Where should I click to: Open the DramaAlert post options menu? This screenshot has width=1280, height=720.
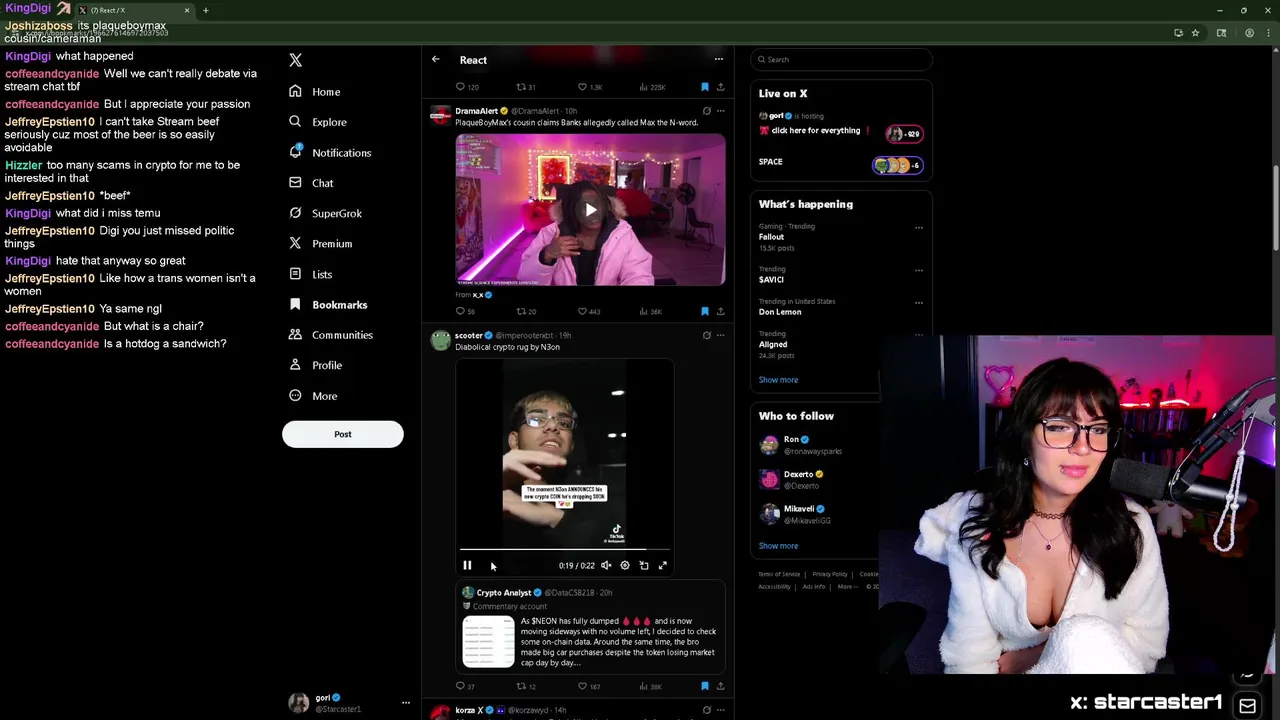tap(720, 111)
